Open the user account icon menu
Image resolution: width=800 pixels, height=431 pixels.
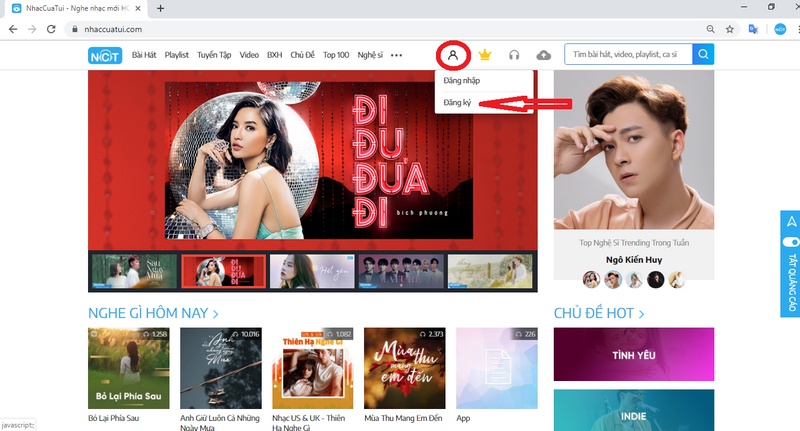(x=453, y=55)
